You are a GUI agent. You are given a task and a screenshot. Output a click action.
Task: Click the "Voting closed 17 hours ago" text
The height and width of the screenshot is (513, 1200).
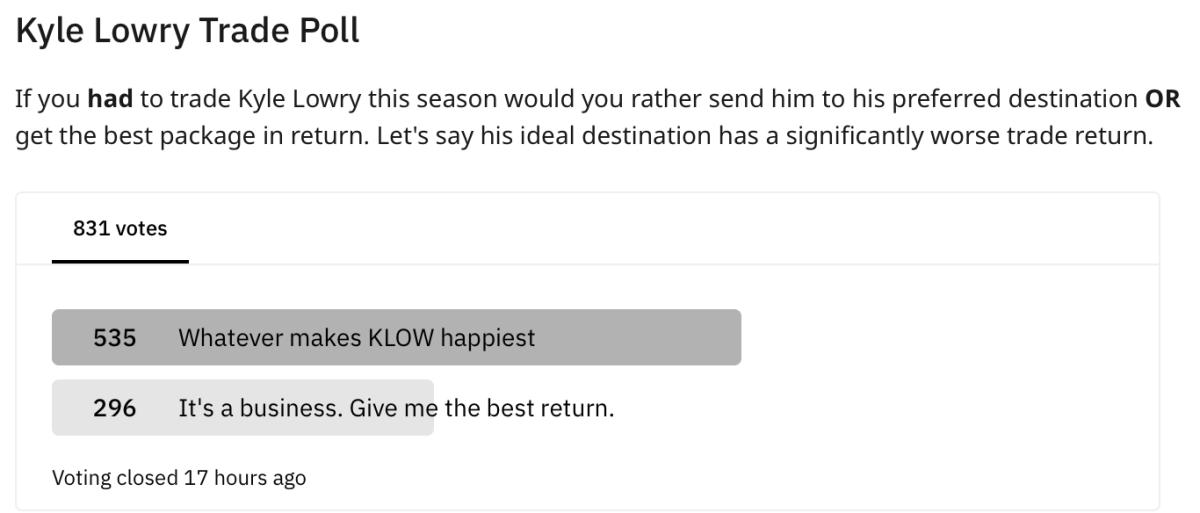click(179, 478)
